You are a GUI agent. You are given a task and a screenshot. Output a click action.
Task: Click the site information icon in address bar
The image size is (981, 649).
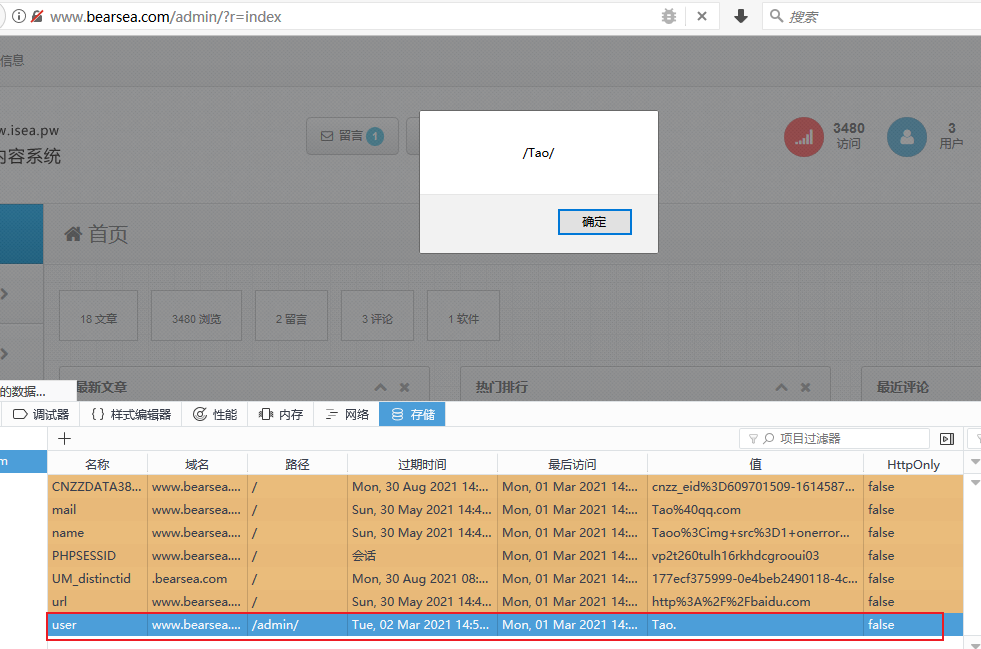pos(19,16)
